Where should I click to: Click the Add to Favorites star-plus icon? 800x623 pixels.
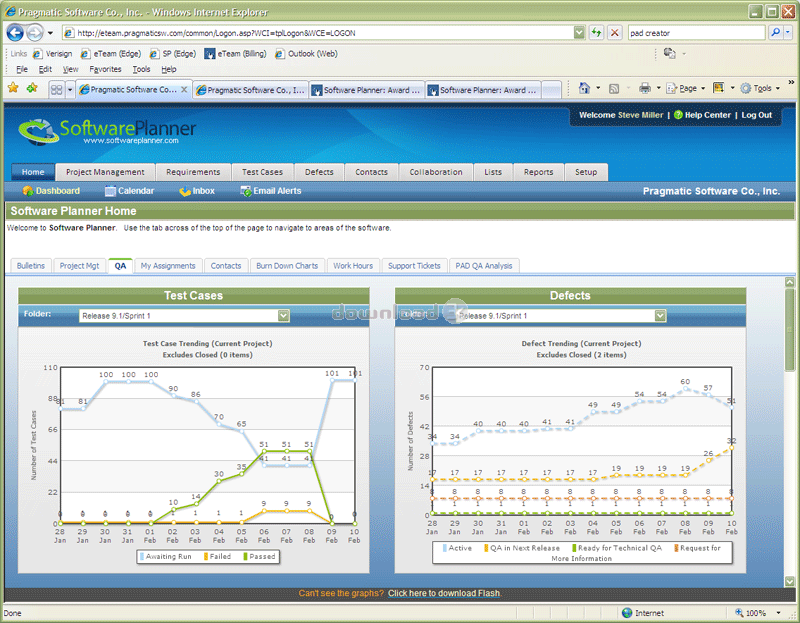pos(32,89)
